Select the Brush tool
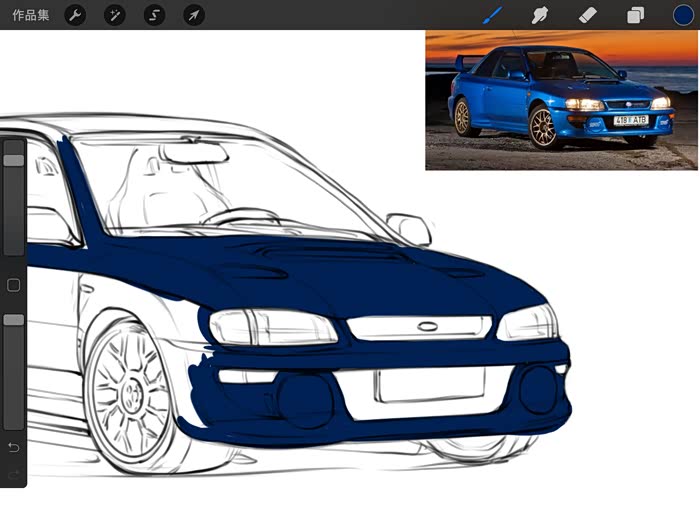The width and height of the screenshot is (700, 525). tap(493, 16)
